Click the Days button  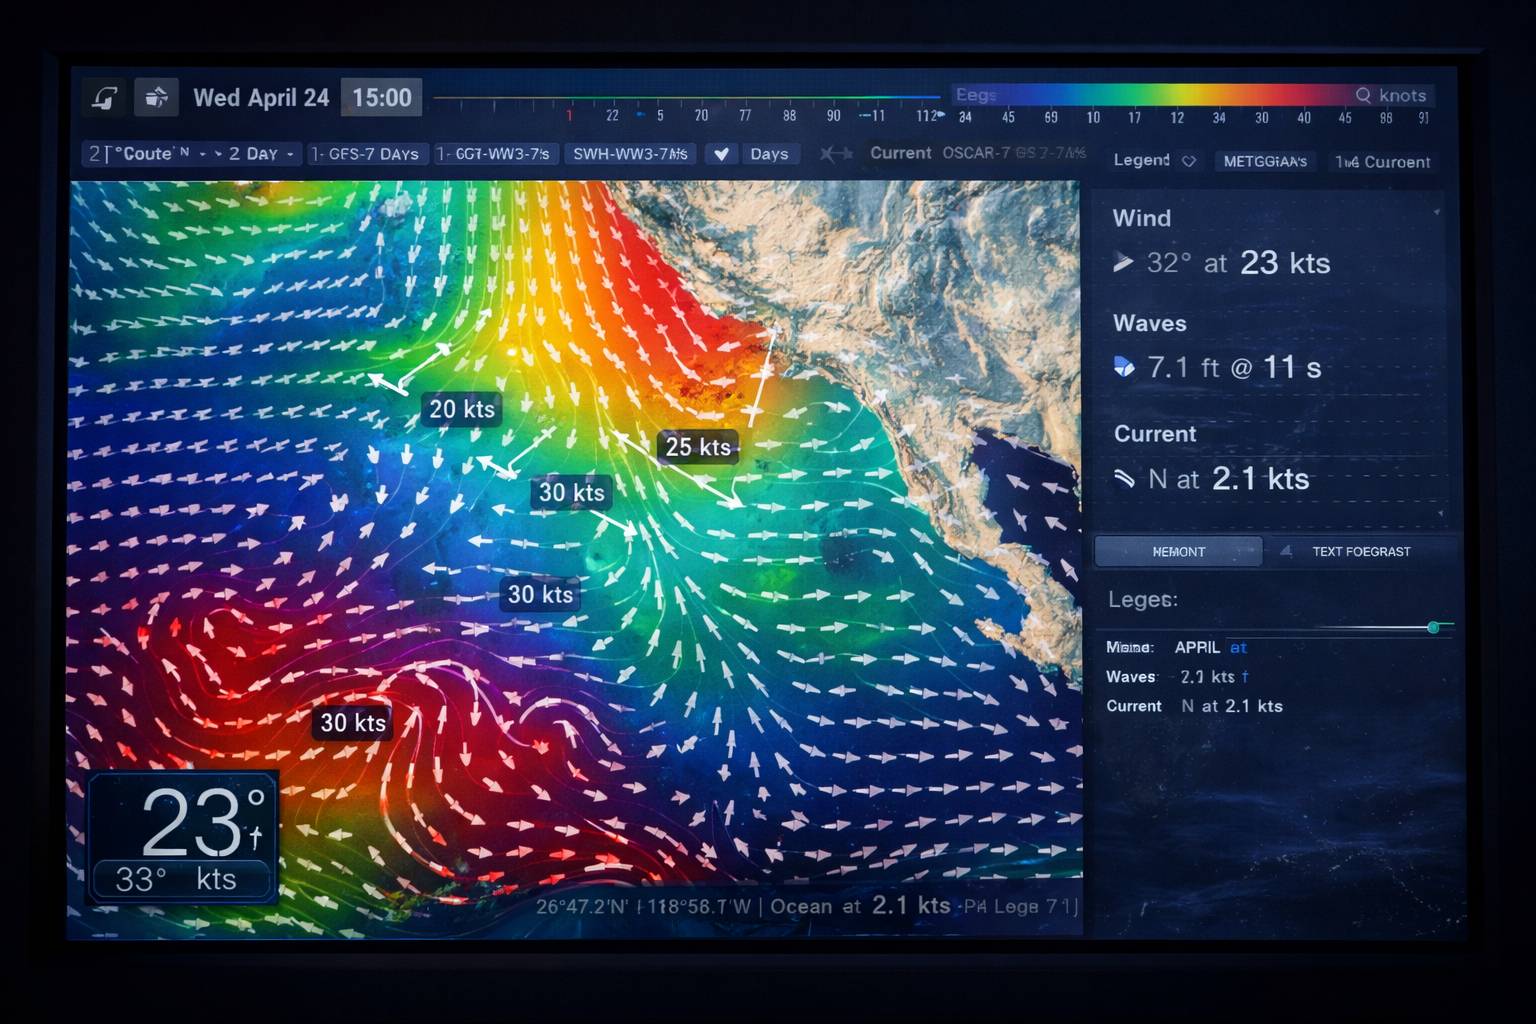point(769,154)
